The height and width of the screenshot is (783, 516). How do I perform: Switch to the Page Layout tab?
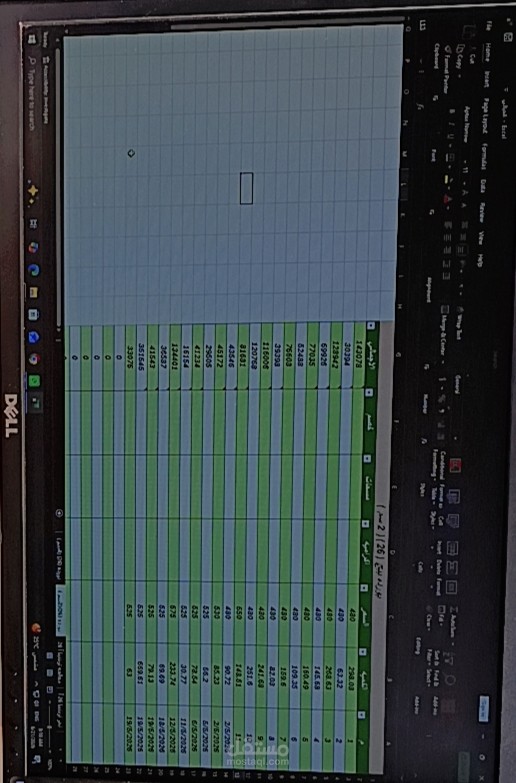pos(485,115)
